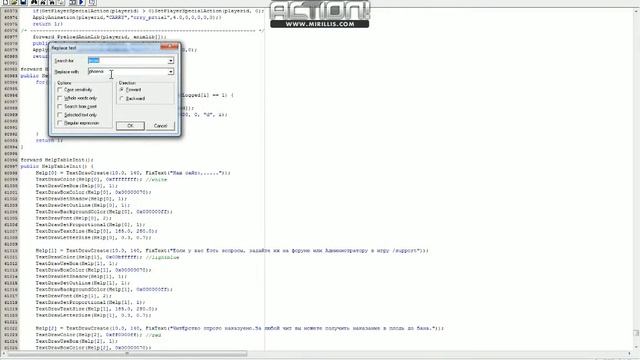Click 'TextDrawSetProportional(Help[1], 1);' line
This screenshot has width=640, height=360.
[90, 302]
